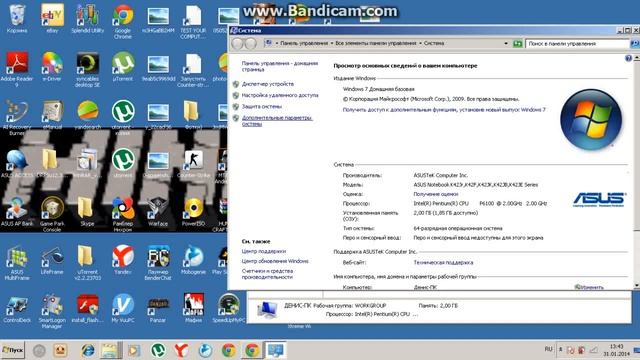The image size is (640, 360).
Task: Expand the address bar history dropdown
Action: pyautogui.click(x=506, y=43)
